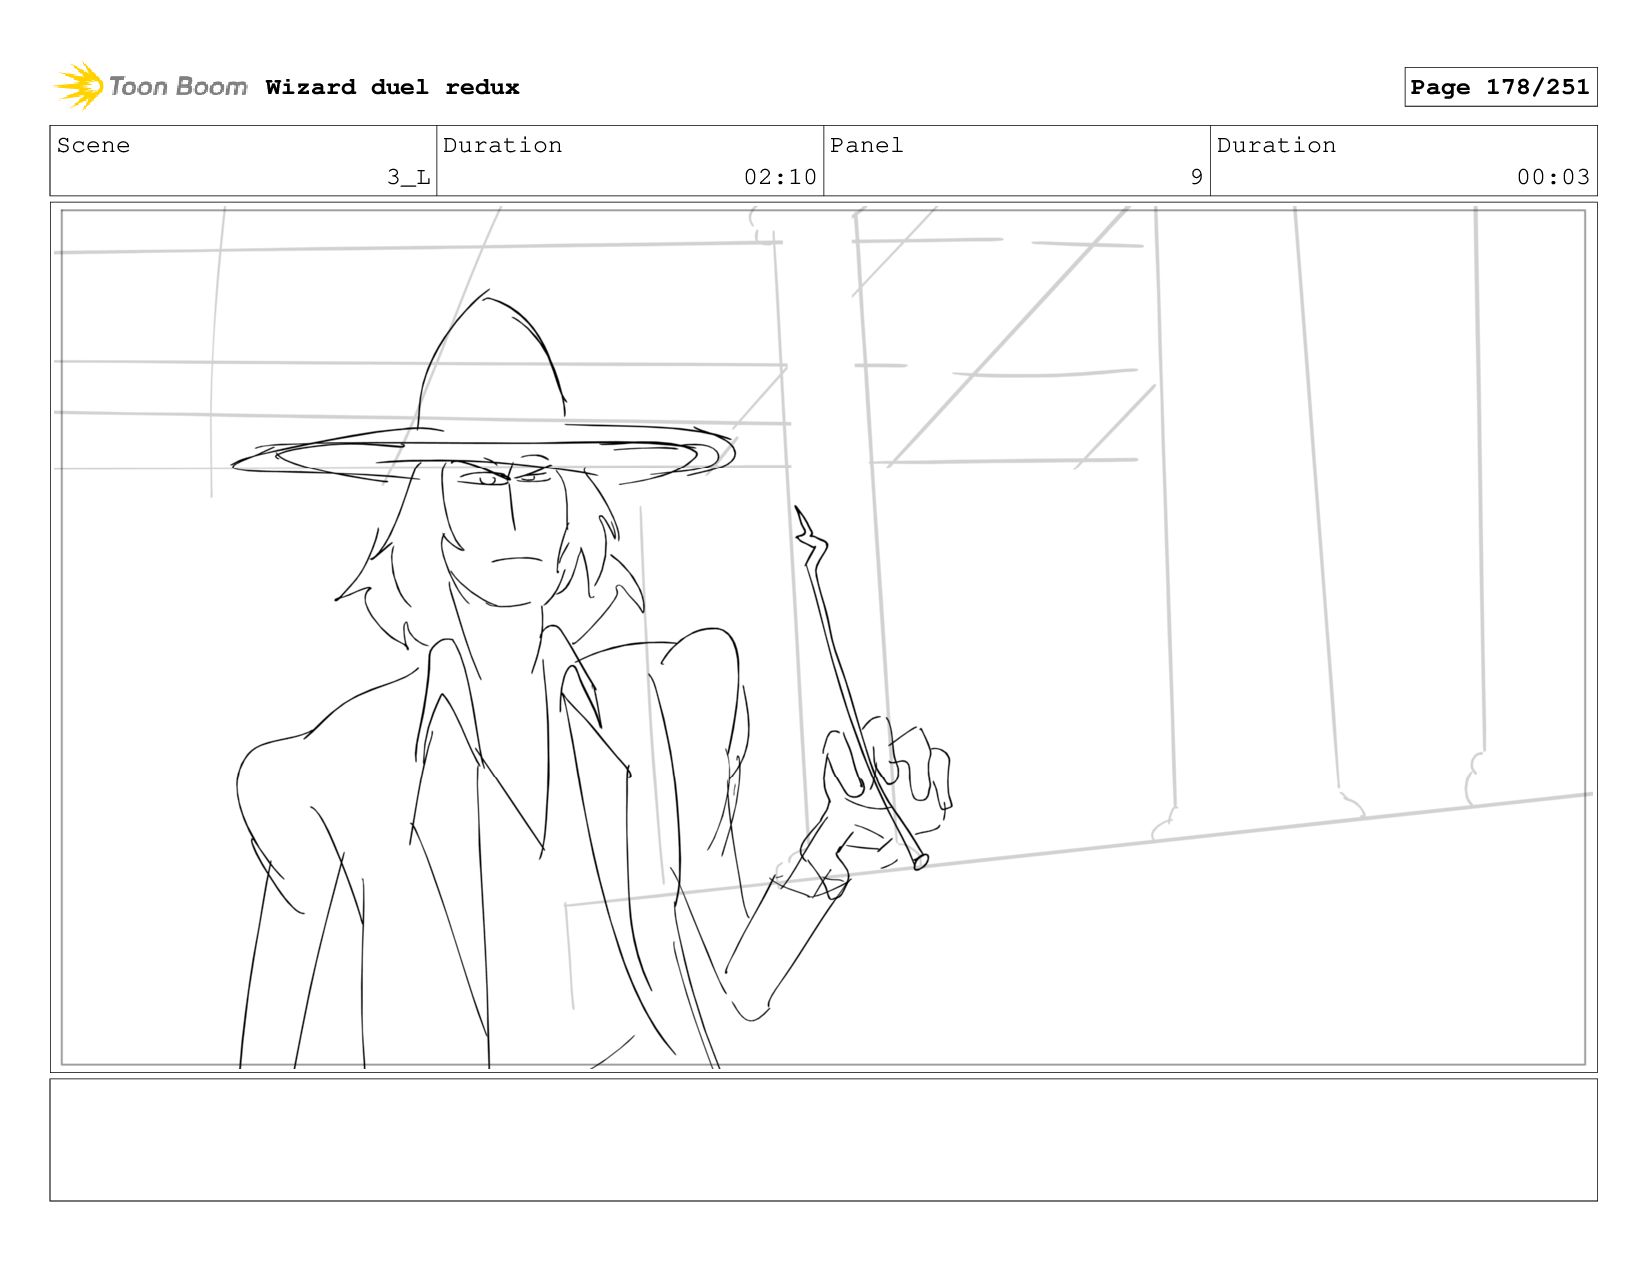Click the panel number '9'
Viewport: 1648px width, 1276px height.
(x=1196, y=177)
